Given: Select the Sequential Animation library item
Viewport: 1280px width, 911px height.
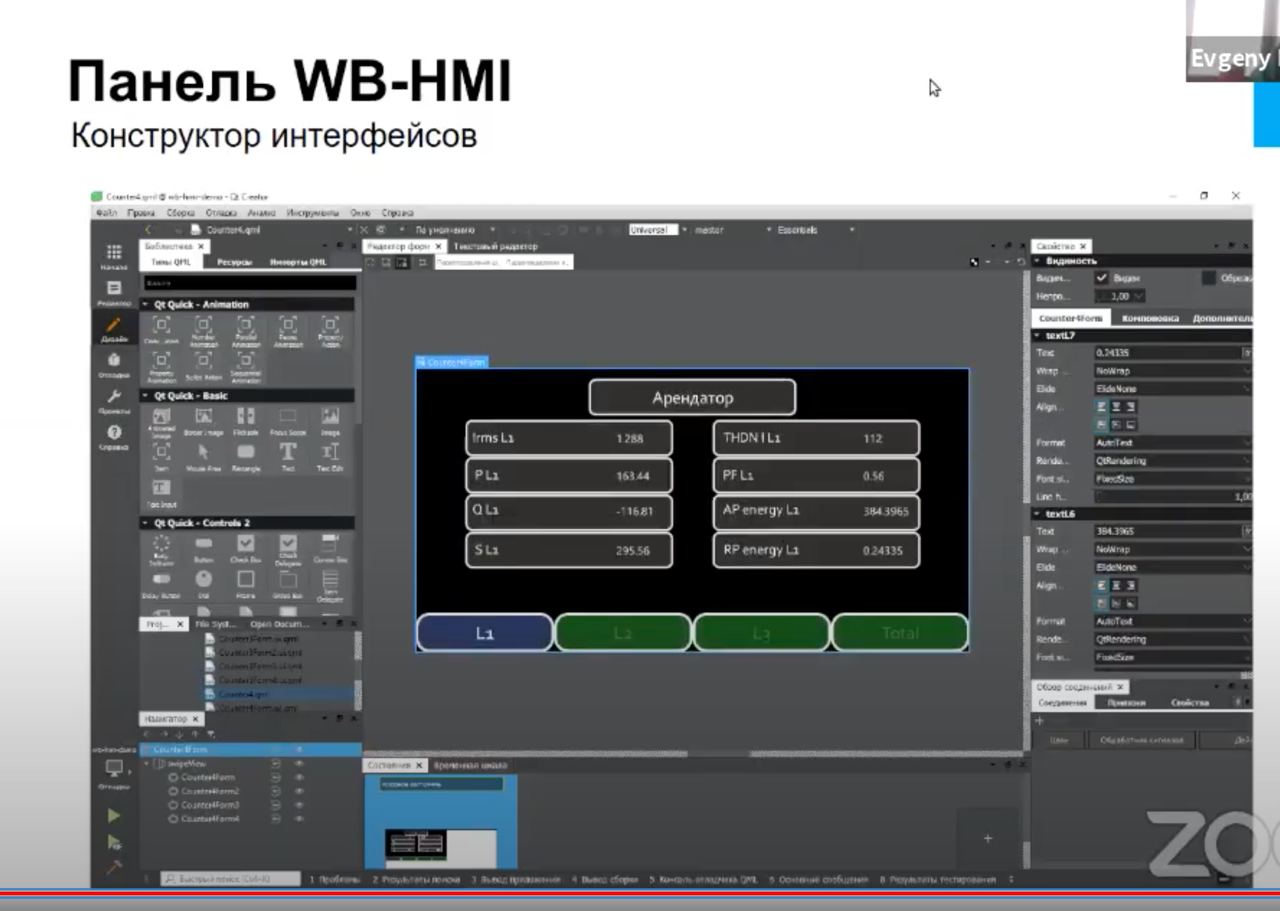Looking at the screenshot, I should click(245, 367).
